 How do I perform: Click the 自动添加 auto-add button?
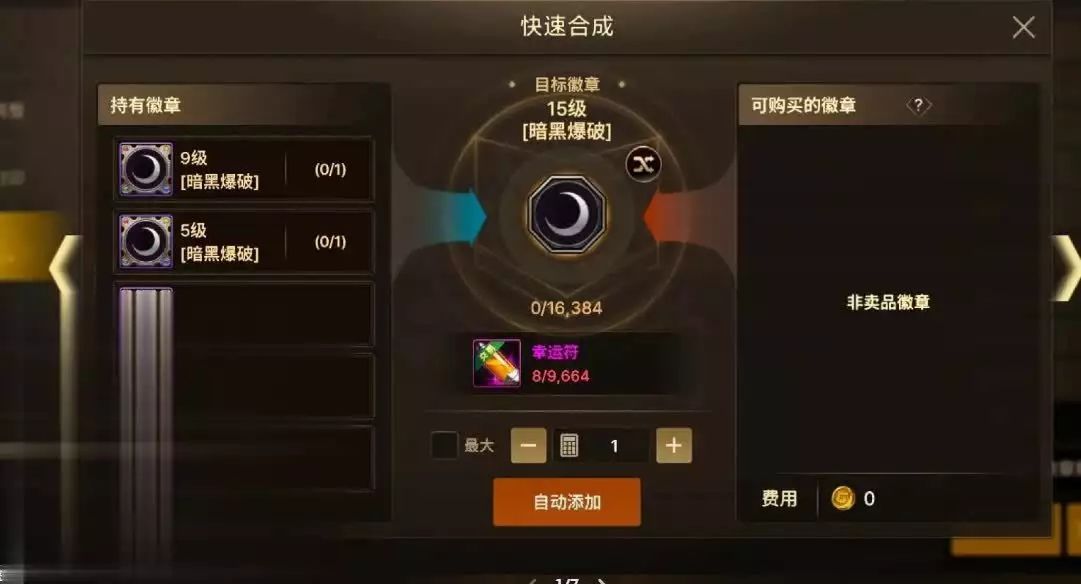pyautogui.click(x=567, y=502)
